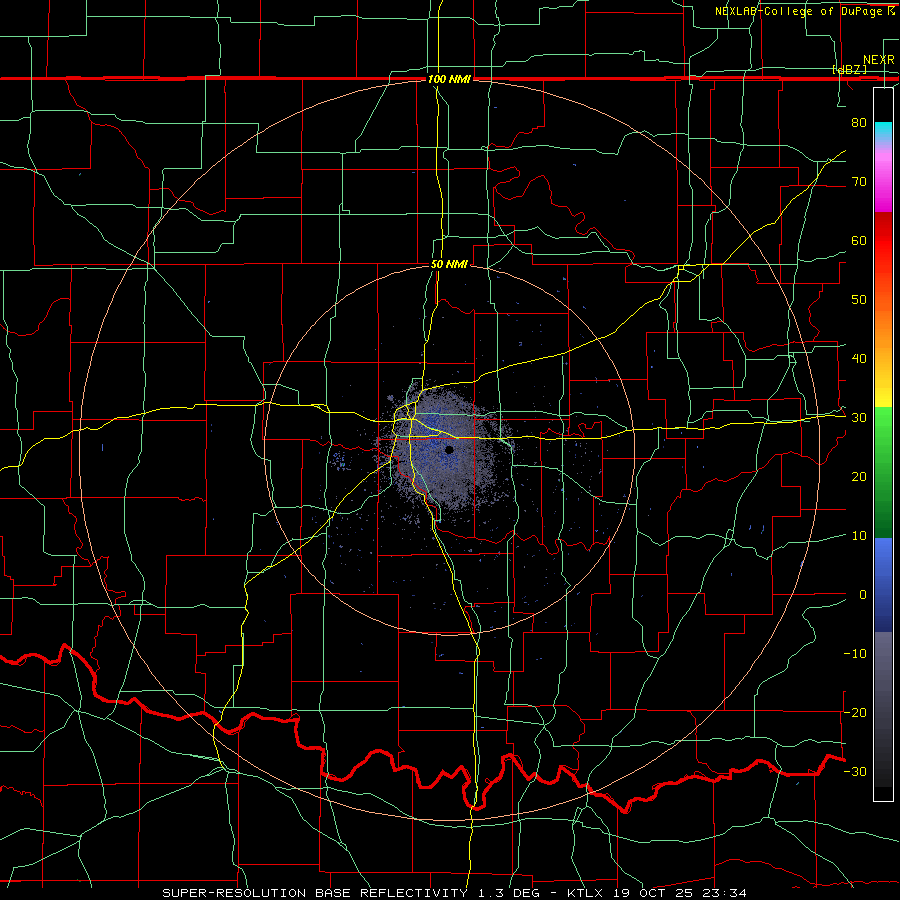Click the [dBZ] units label

(849, 69)
